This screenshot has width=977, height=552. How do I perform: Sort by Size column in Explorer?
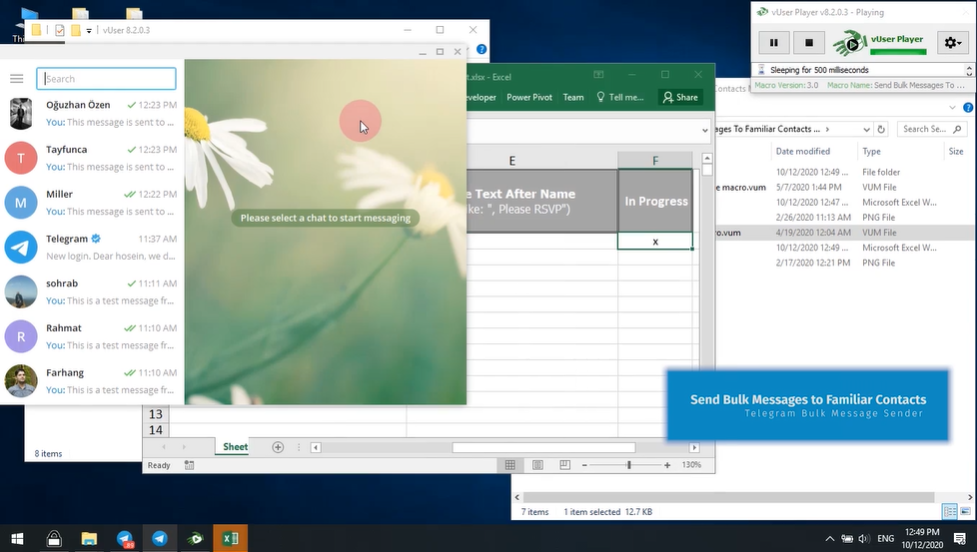(x=956, y=151)
